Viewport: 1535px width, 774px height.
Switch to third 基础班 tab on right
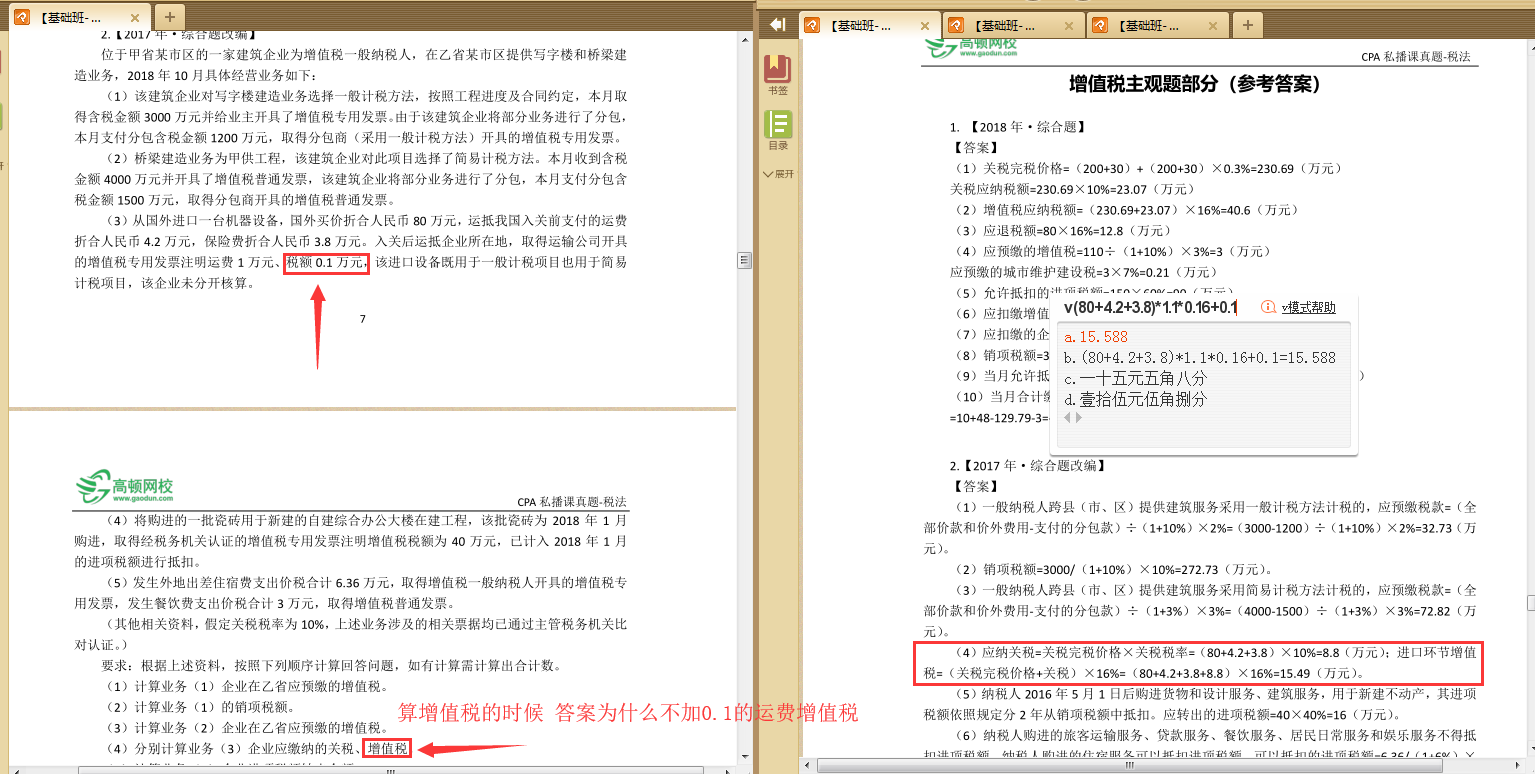pyautogui.click(x=1148, y=26)
